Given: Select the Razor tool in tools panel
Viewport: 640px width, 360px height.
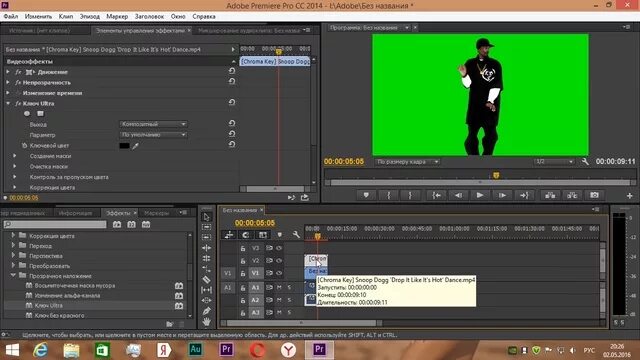Looking at the screenshot, I should (207, 280).
